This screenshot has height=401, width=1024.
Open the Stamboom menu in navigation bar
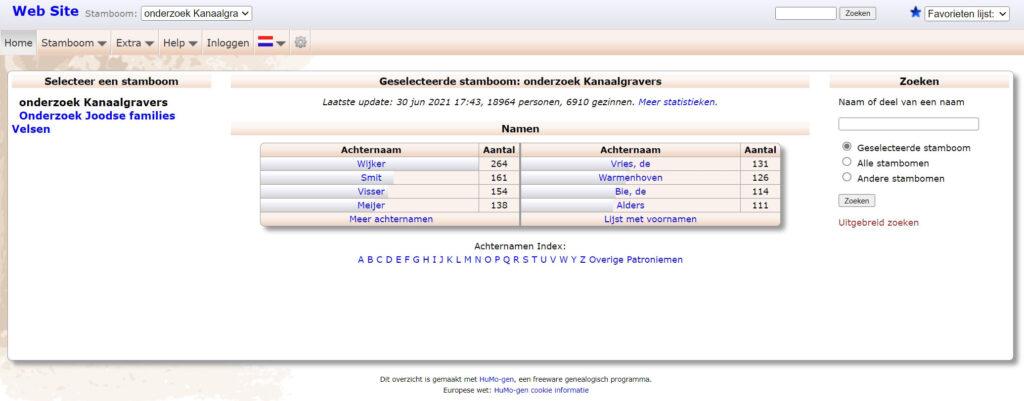click(x=74, y=43)
